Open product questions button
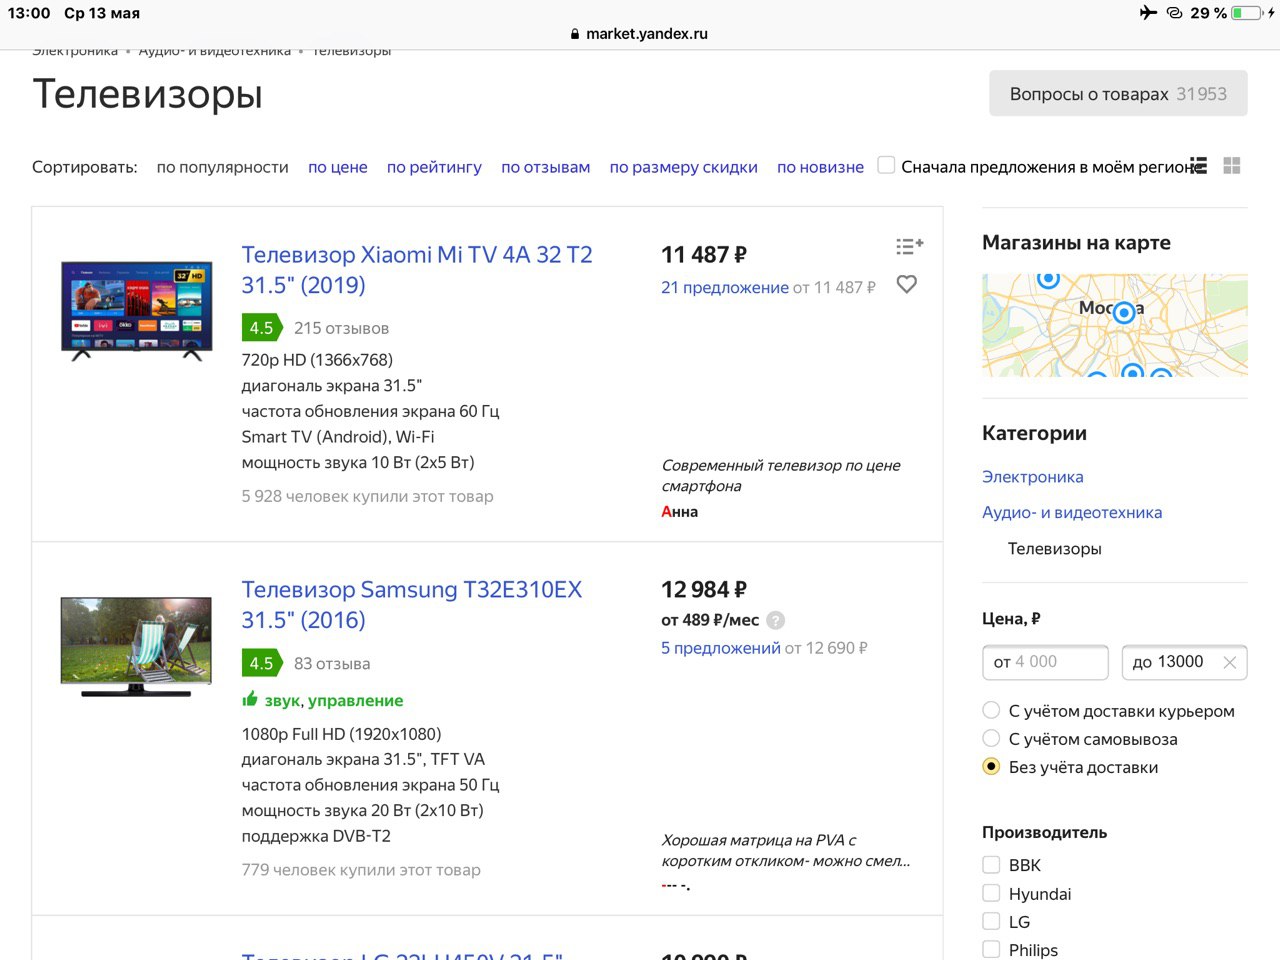This screenshot has height=960, width=1280. (x=1118, y=93)
